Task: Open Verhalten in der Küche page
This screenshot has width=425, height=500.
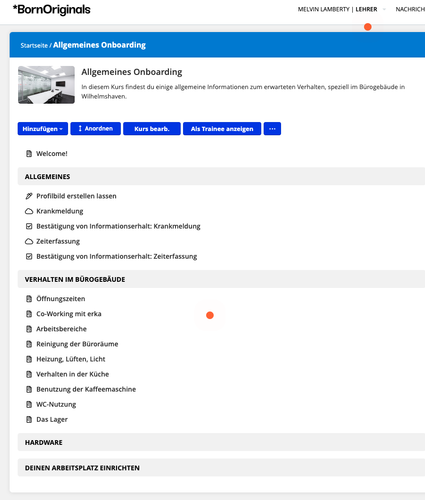Action: tap(73, 374)
